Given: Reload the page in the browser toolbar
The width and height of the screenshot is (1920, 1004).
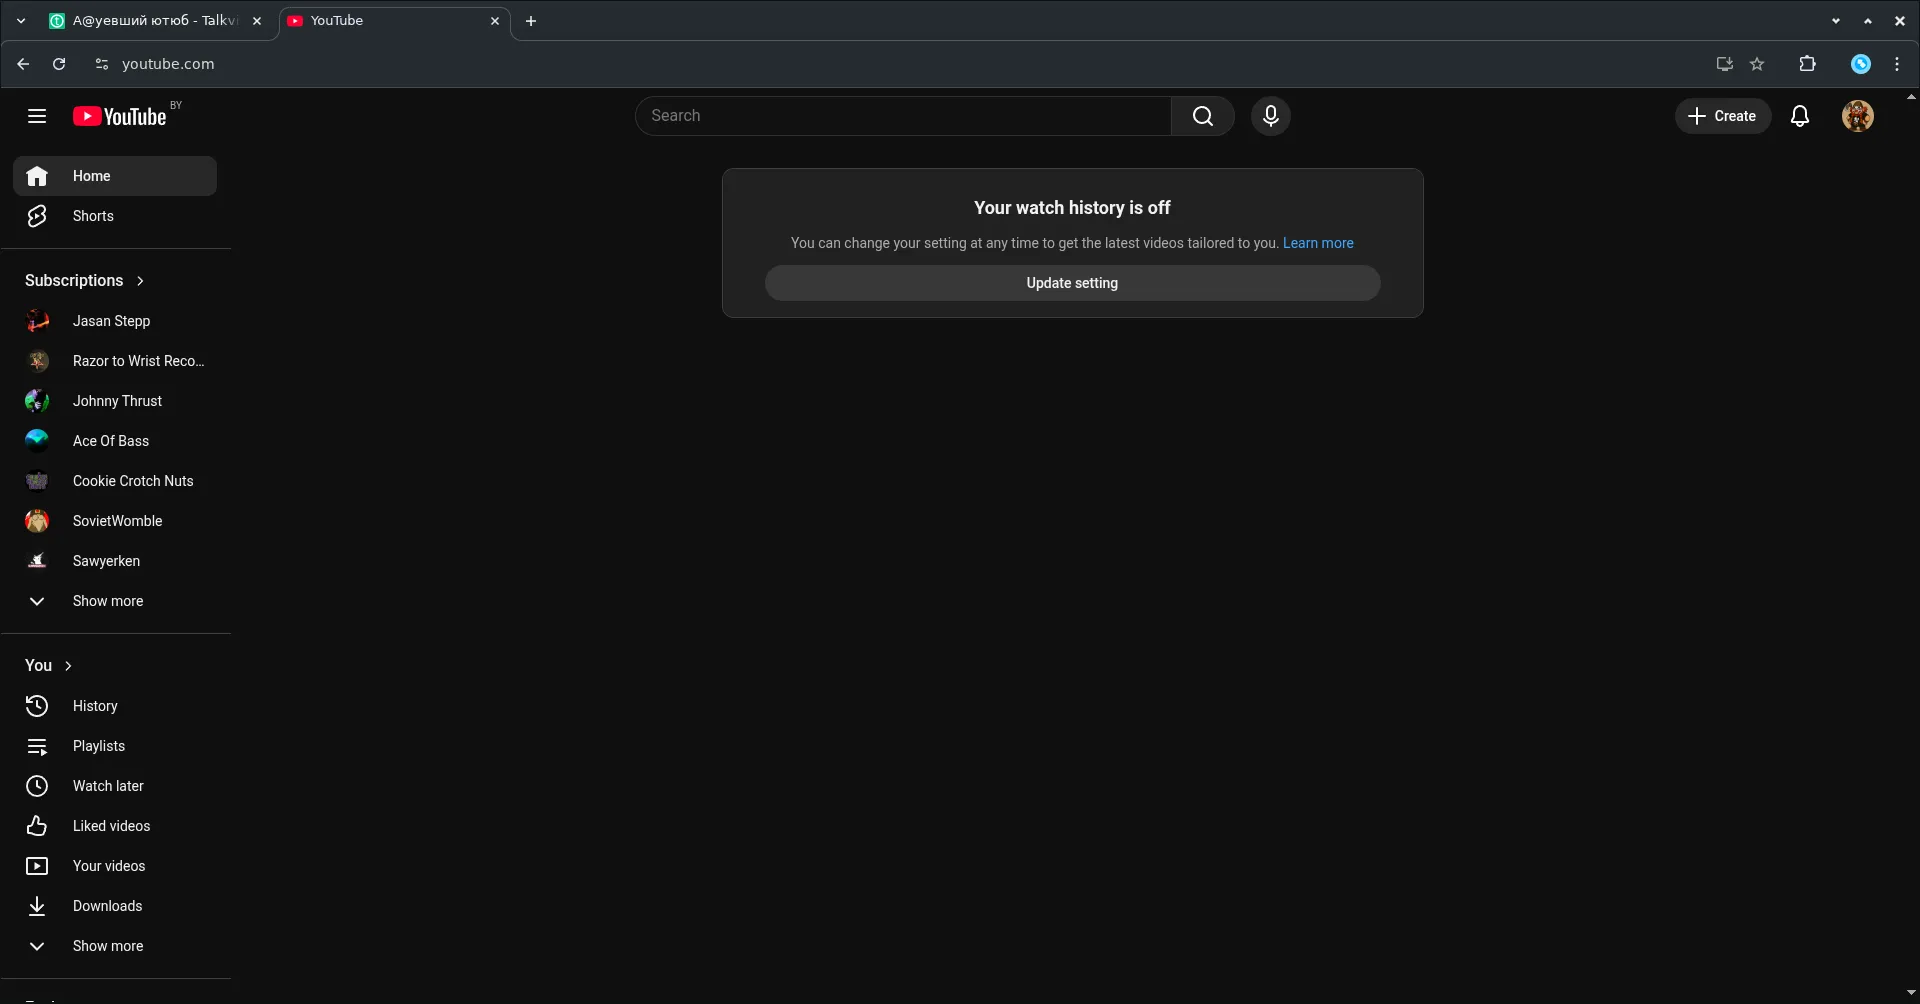Looking at the screenshot, I should (x=59, y=64).
